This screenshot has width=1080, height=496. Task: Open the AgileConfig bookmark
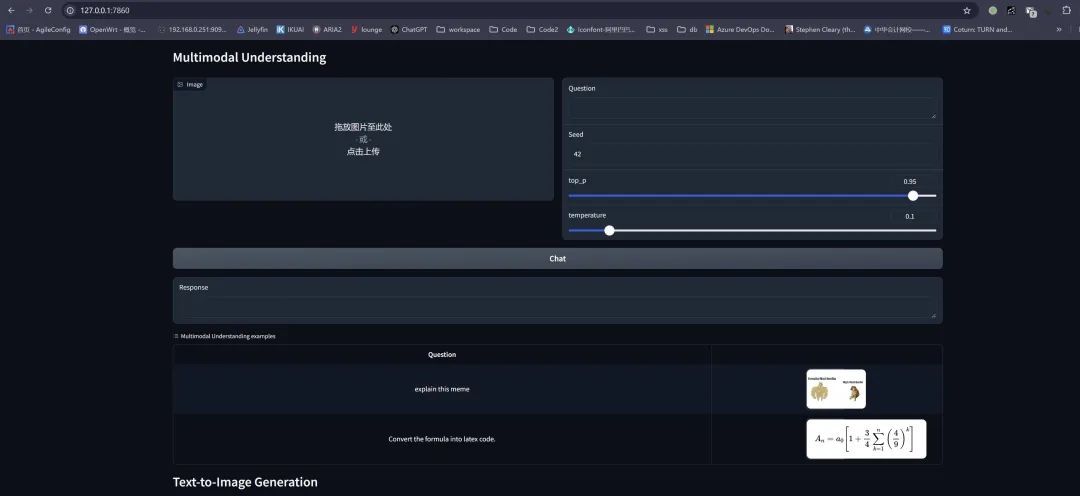[39, 30]
